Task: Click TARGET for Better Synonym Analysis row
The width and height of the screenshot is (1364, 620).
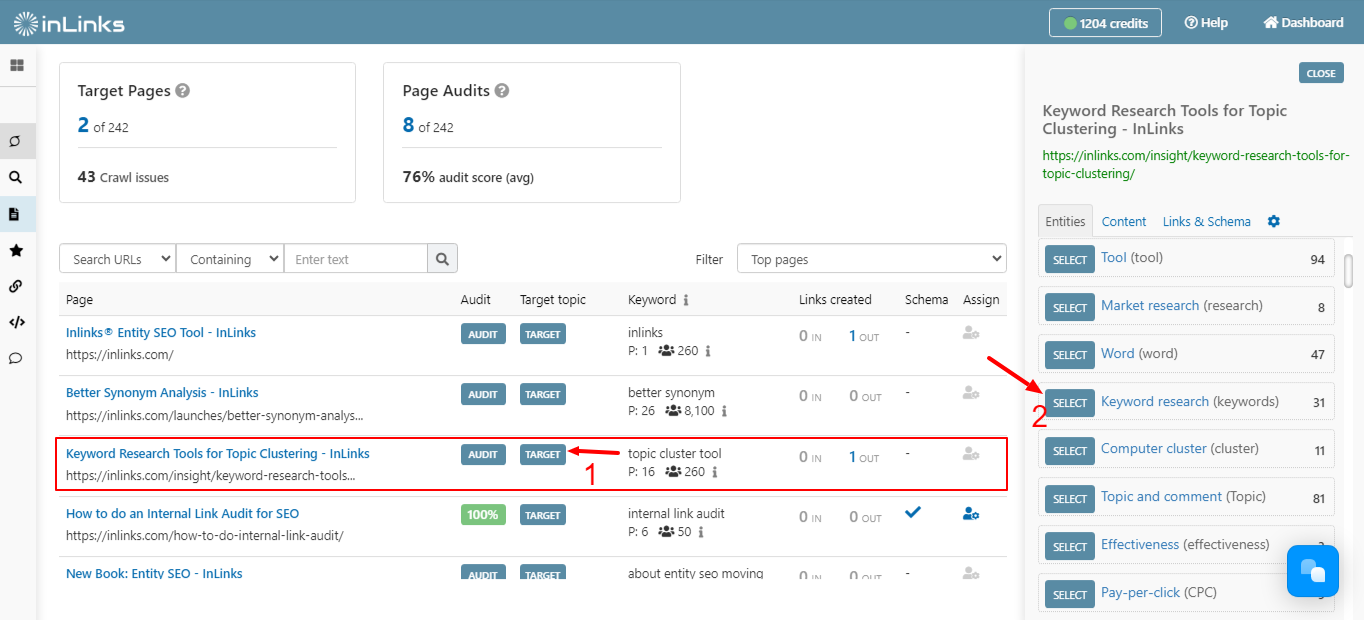Action: tap(543, 394)
